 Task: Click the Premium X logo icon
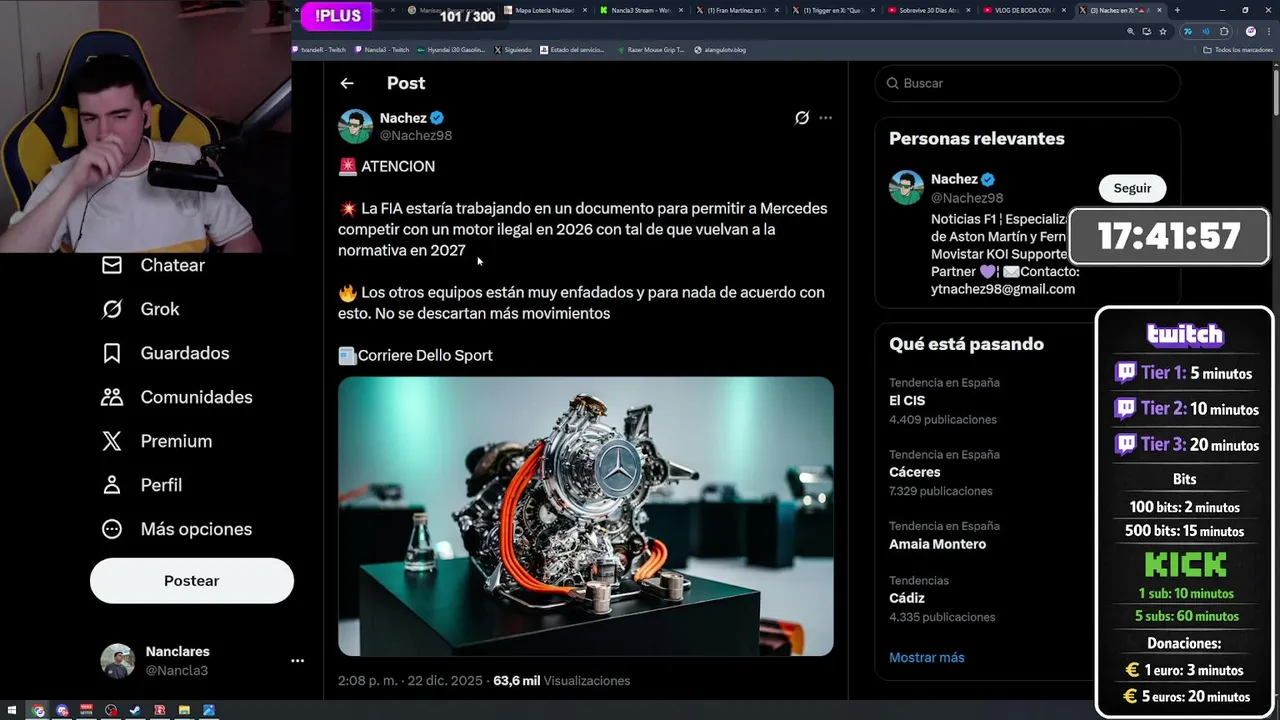pyautogui.click(x=112, y=441)
